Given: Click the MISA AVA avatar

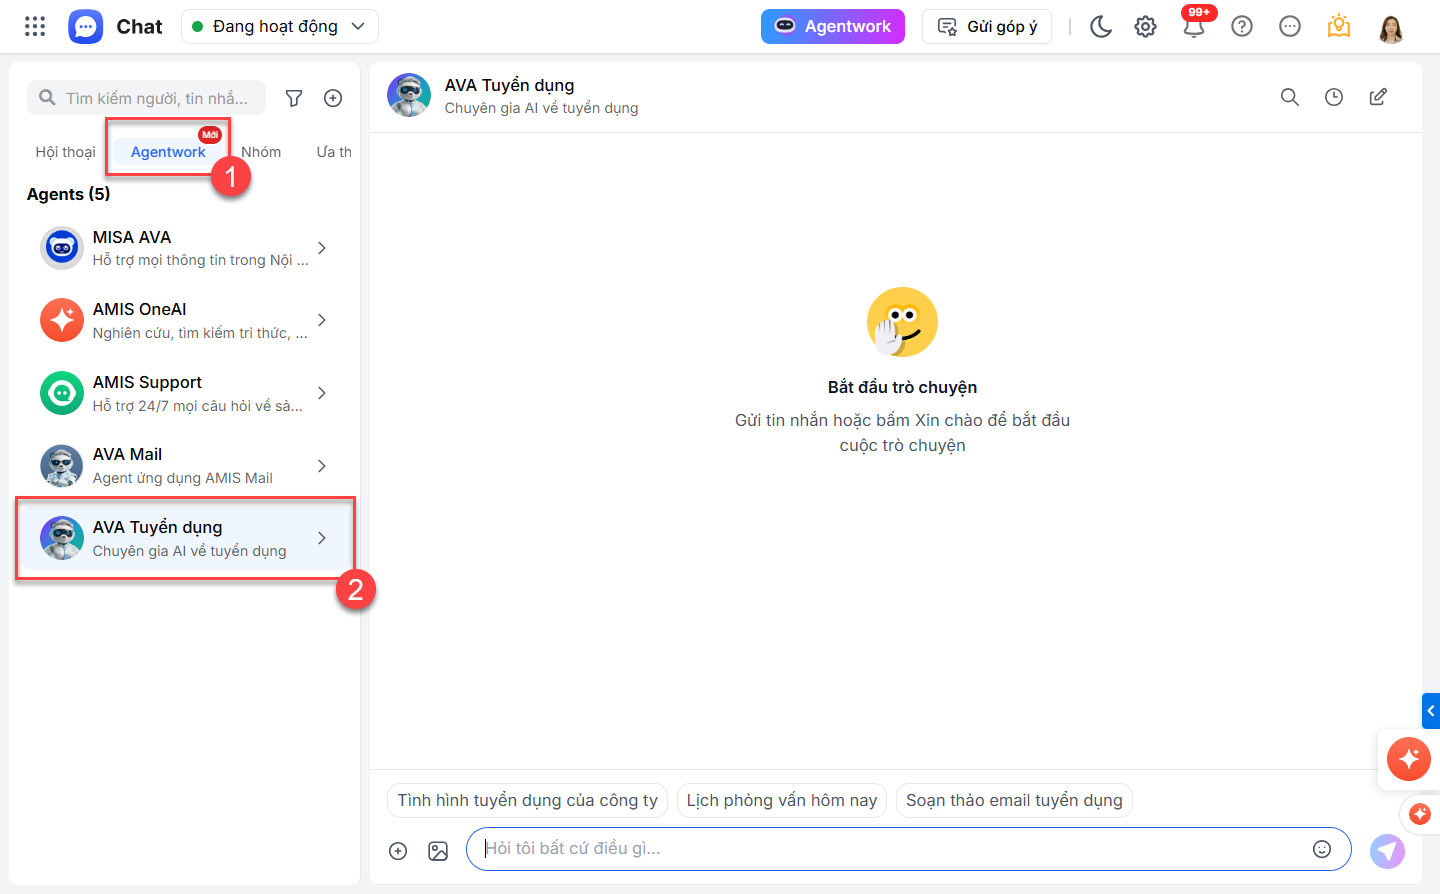Looking at the screenshot, I should pyautogui.click(x=62, y=248).
